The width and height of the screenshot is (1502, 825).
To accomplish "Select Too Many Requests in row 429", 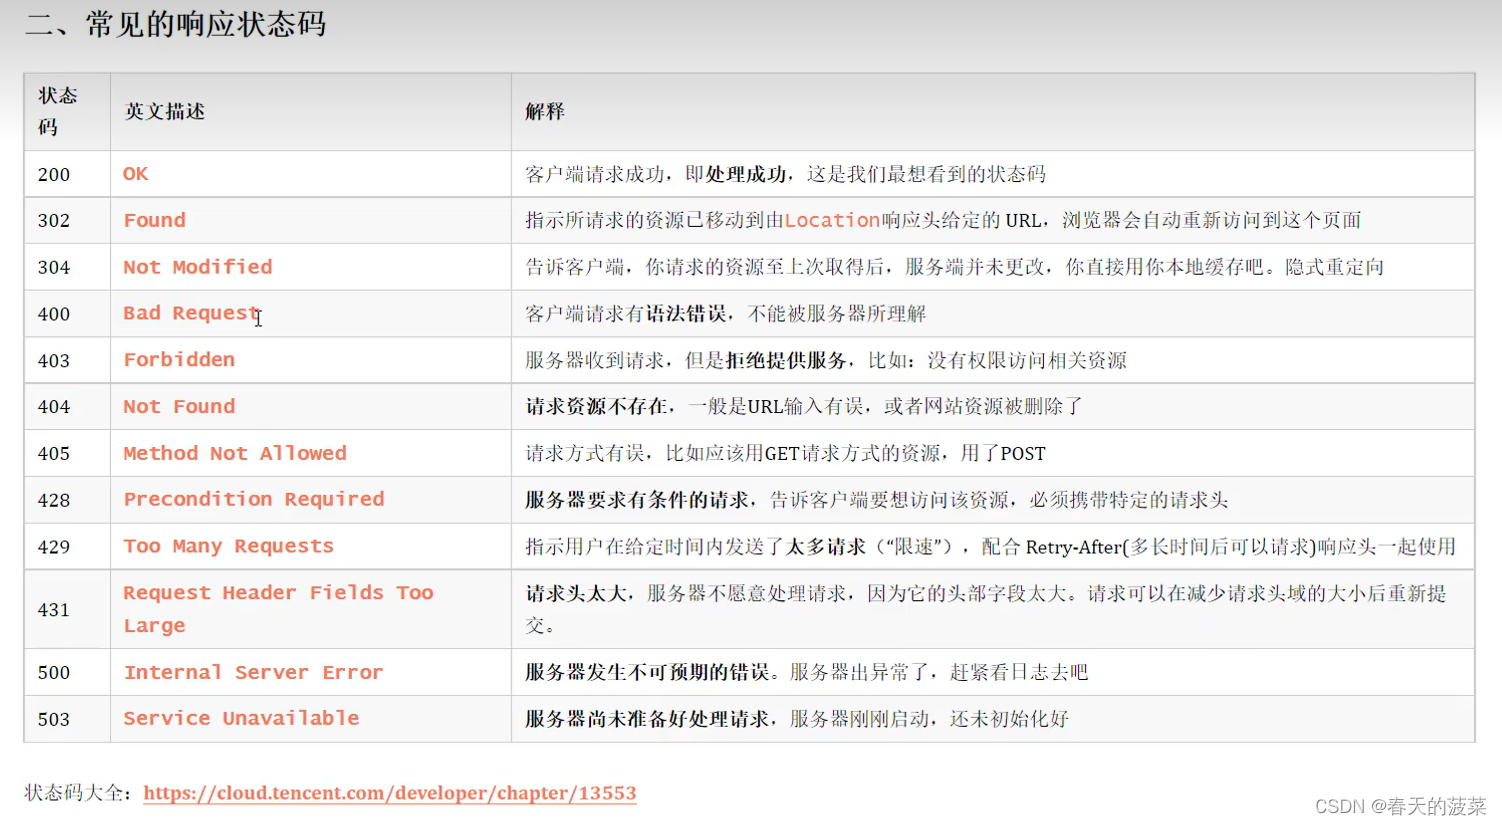I will click(x=228, y=546).
